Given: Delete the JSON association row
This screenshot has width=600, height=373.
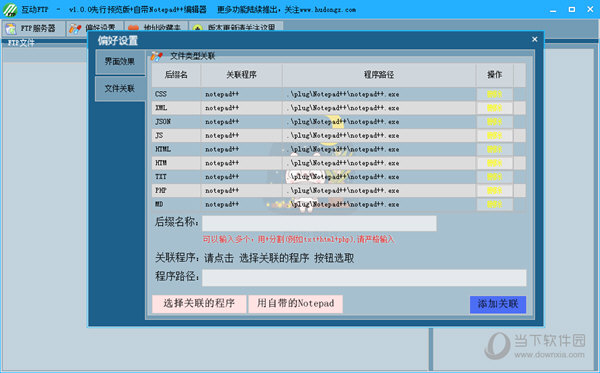Looking at the screenshot, I should pos(494,122).
